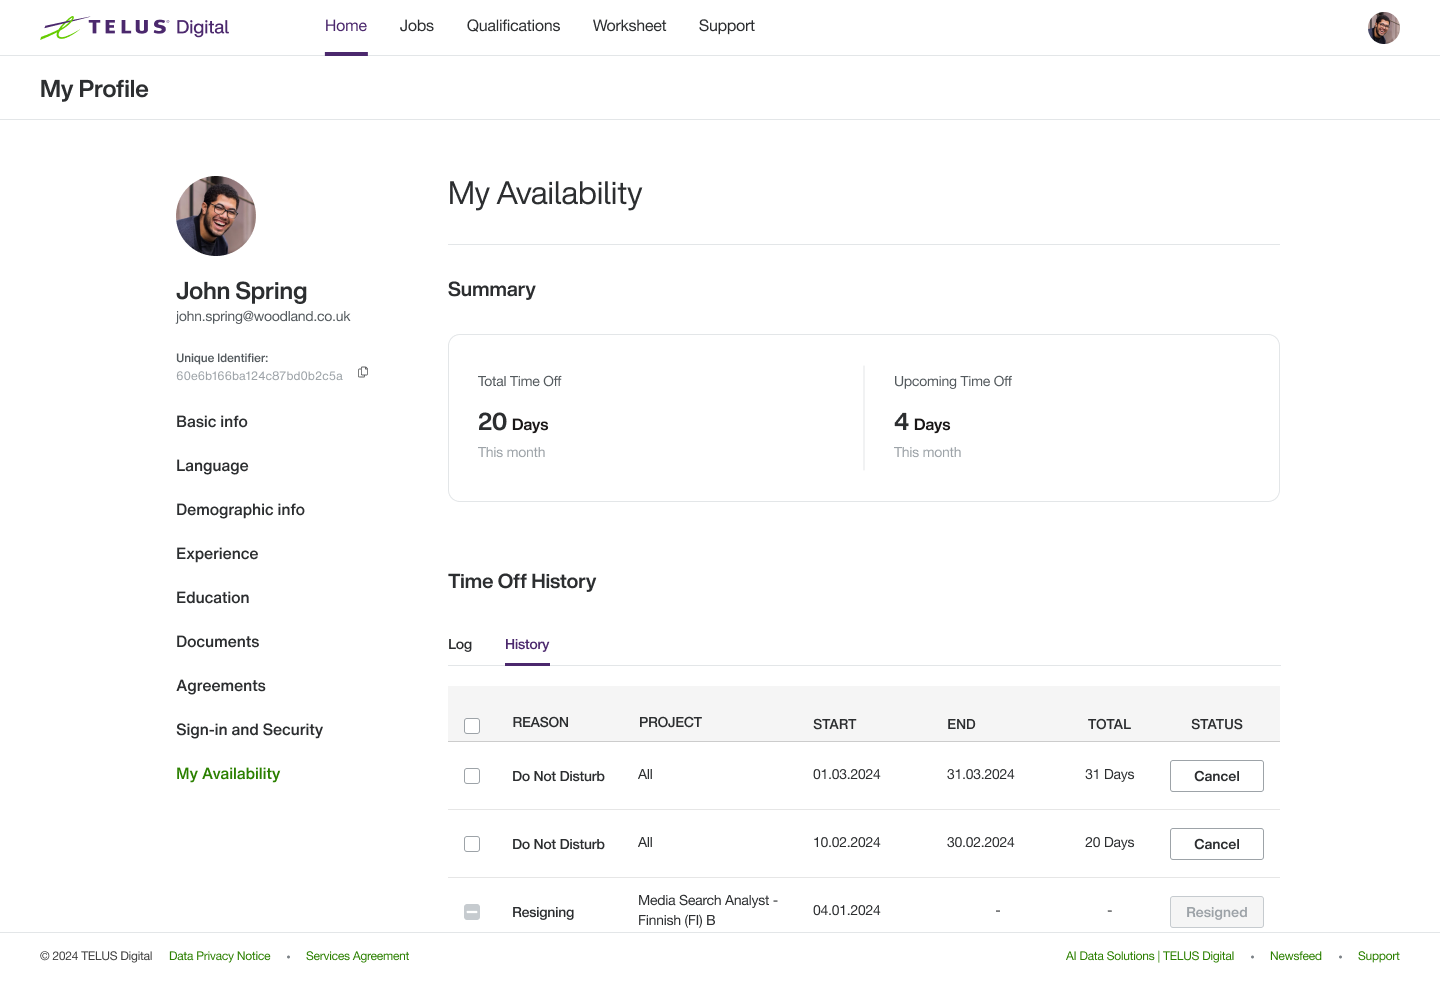Cancel the 20-day Do Not Disturb request
Screen dimensions: 1440x982
[1216, 843]
